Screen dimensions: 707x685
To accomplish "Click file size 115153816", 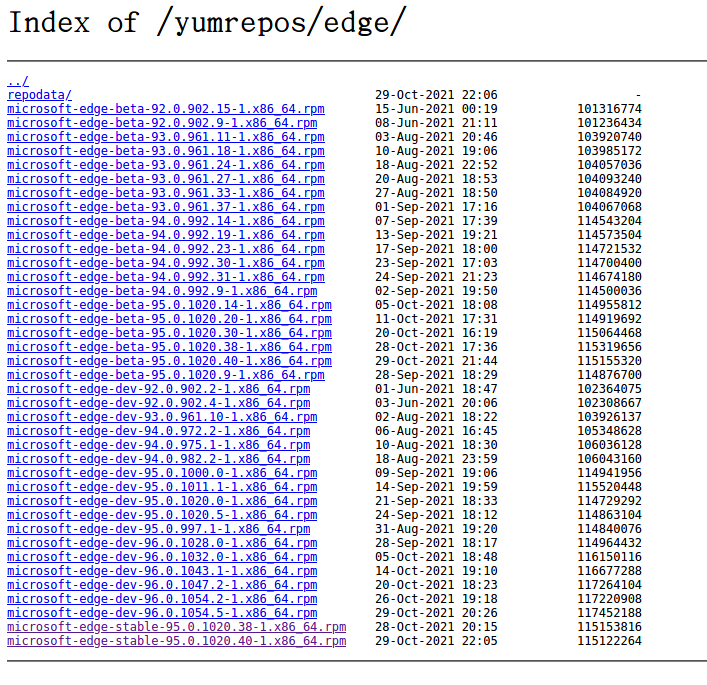I will coord(610,626).
